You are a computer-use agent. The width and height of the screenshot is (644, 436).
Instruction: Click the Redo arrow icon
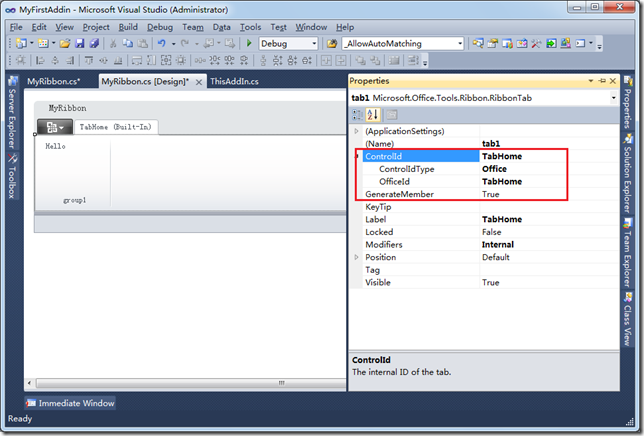185,43
